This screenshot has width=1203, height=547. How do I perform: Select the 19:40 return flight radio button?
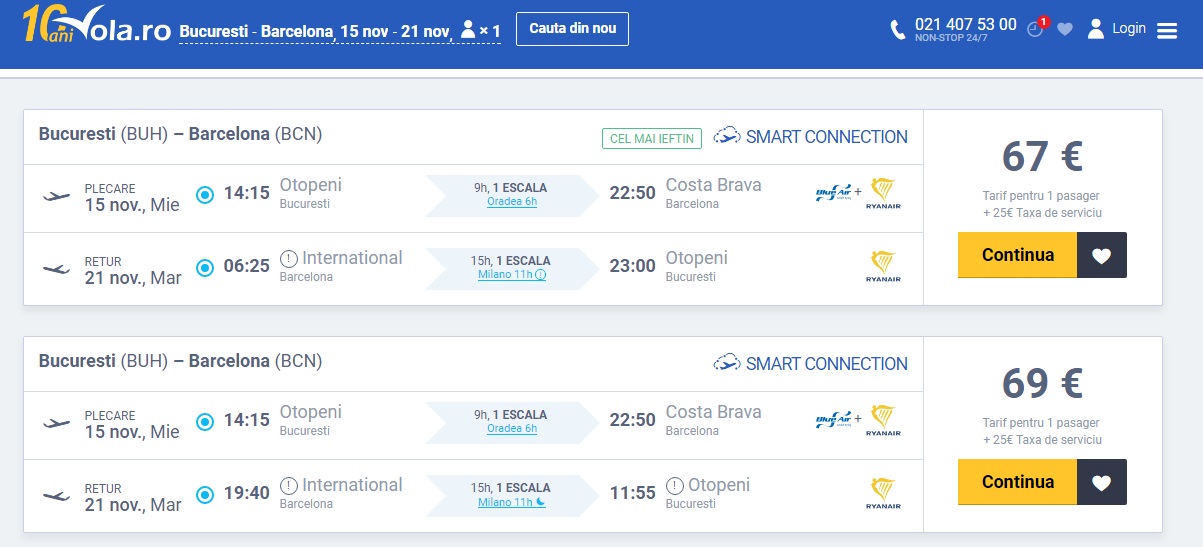(205, 494)
